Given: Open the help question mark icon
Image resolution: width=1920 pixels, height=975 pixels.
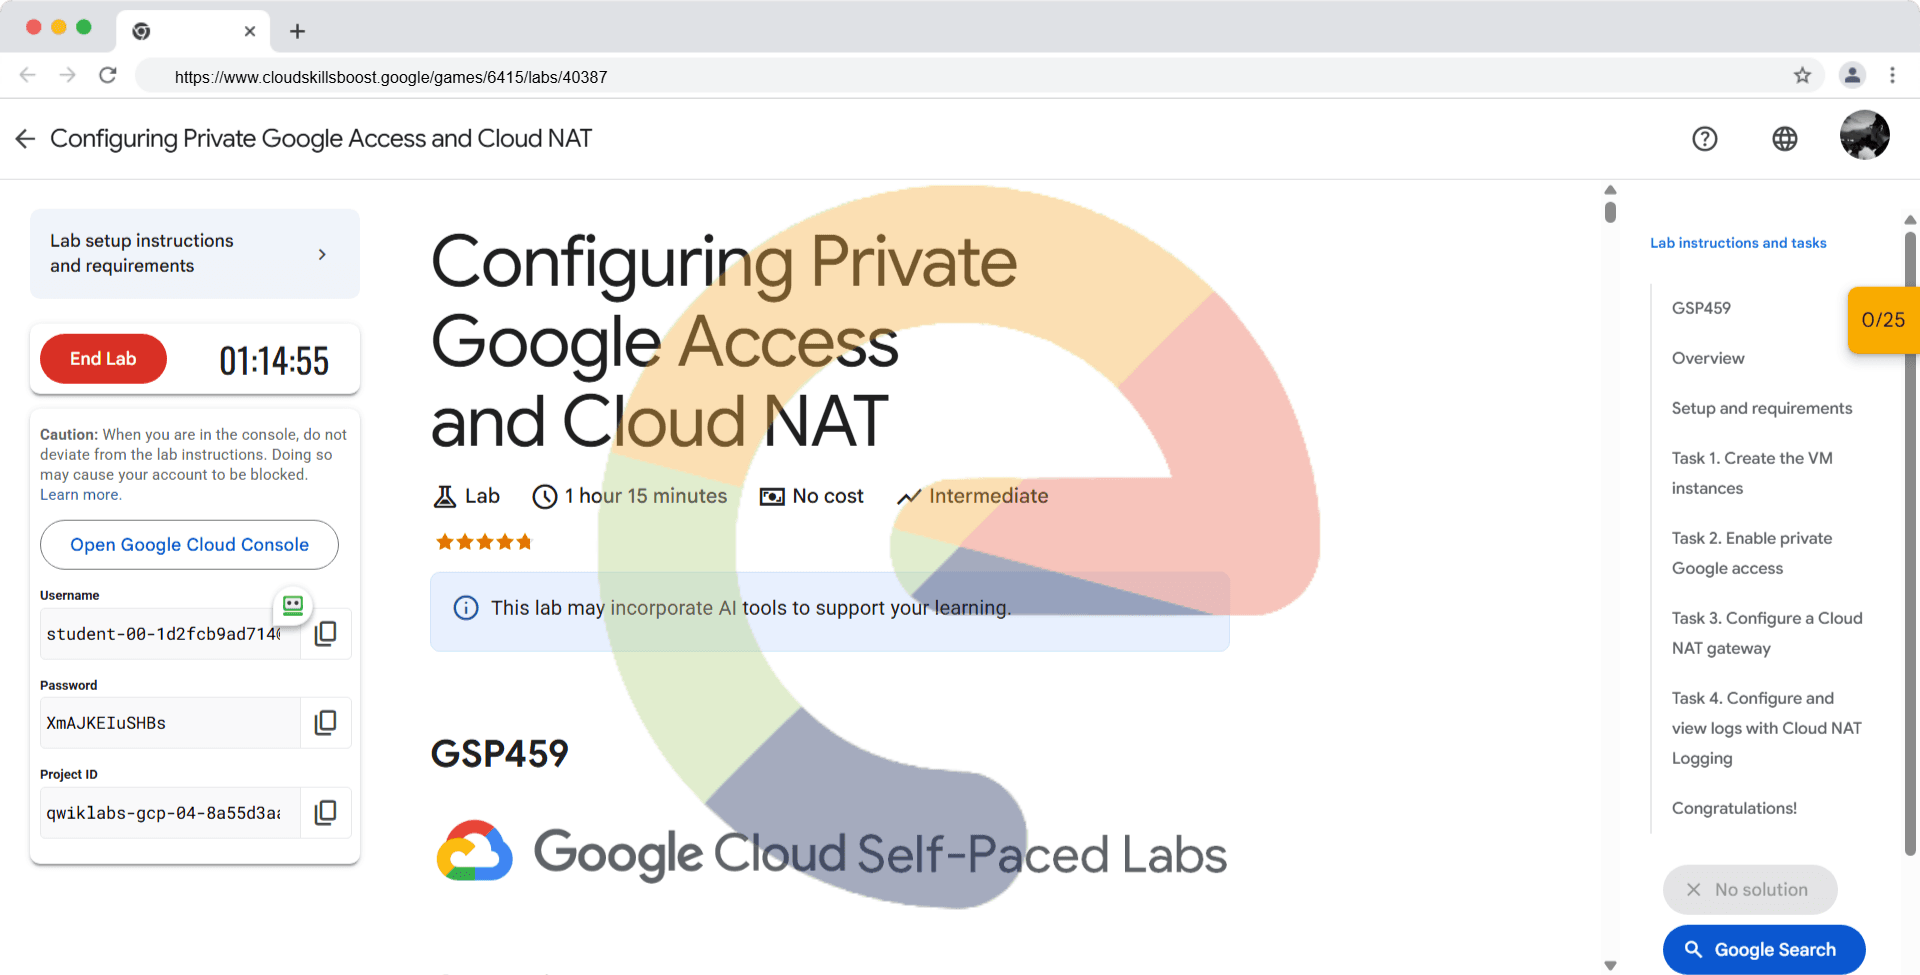Looking at the screenshot, I should 1704,139.
